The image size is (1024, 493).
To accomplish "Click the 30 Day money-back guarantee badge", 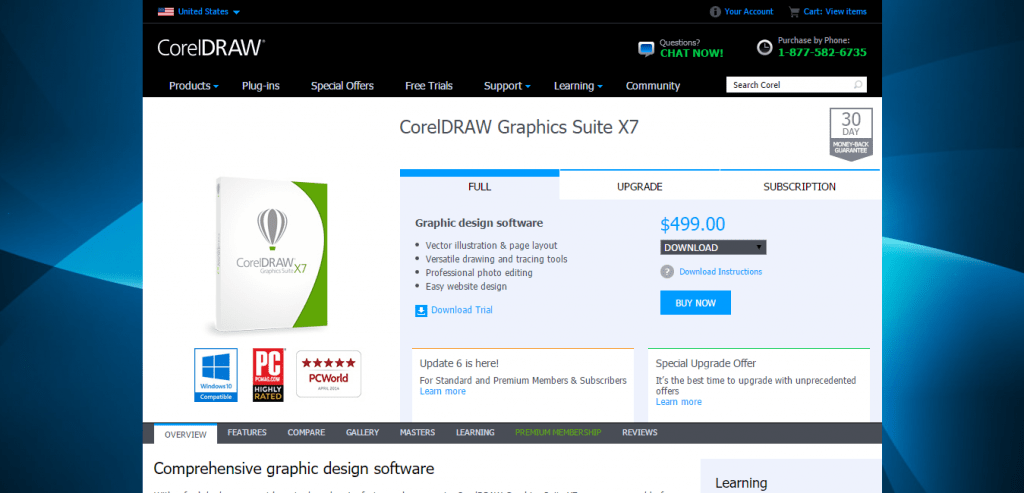I will click(851, 134).
